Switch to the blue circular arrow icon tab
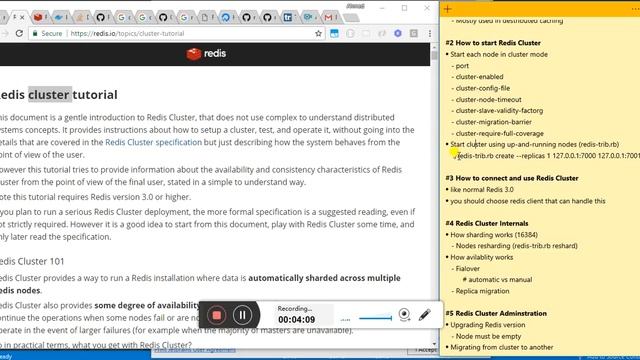640x360 pixels. (225, 17)
